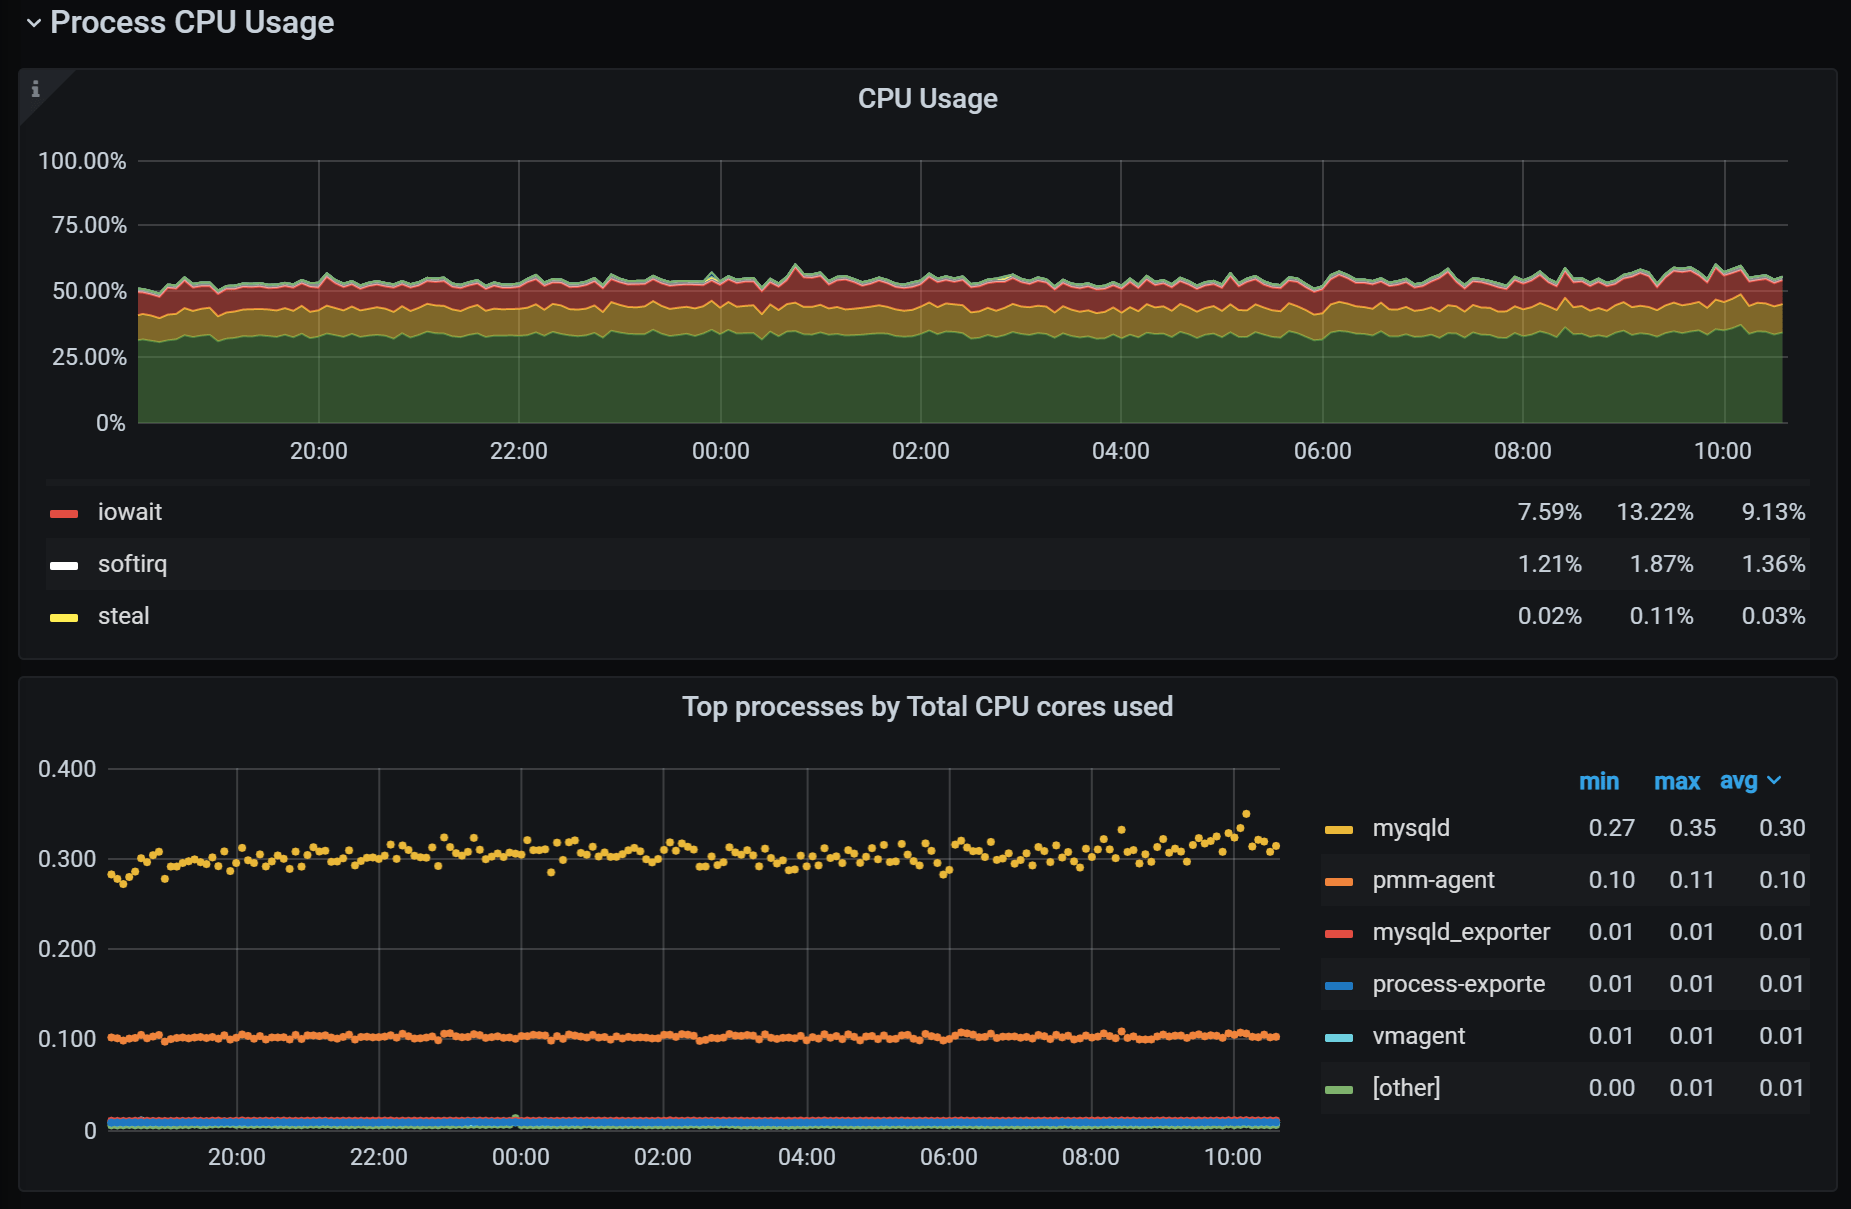Image resolution: width=1851 pixels, height=1209 pixels.
Task: Click the vmagent cyan legend icon
Action: click(x=1338, y=1037)
